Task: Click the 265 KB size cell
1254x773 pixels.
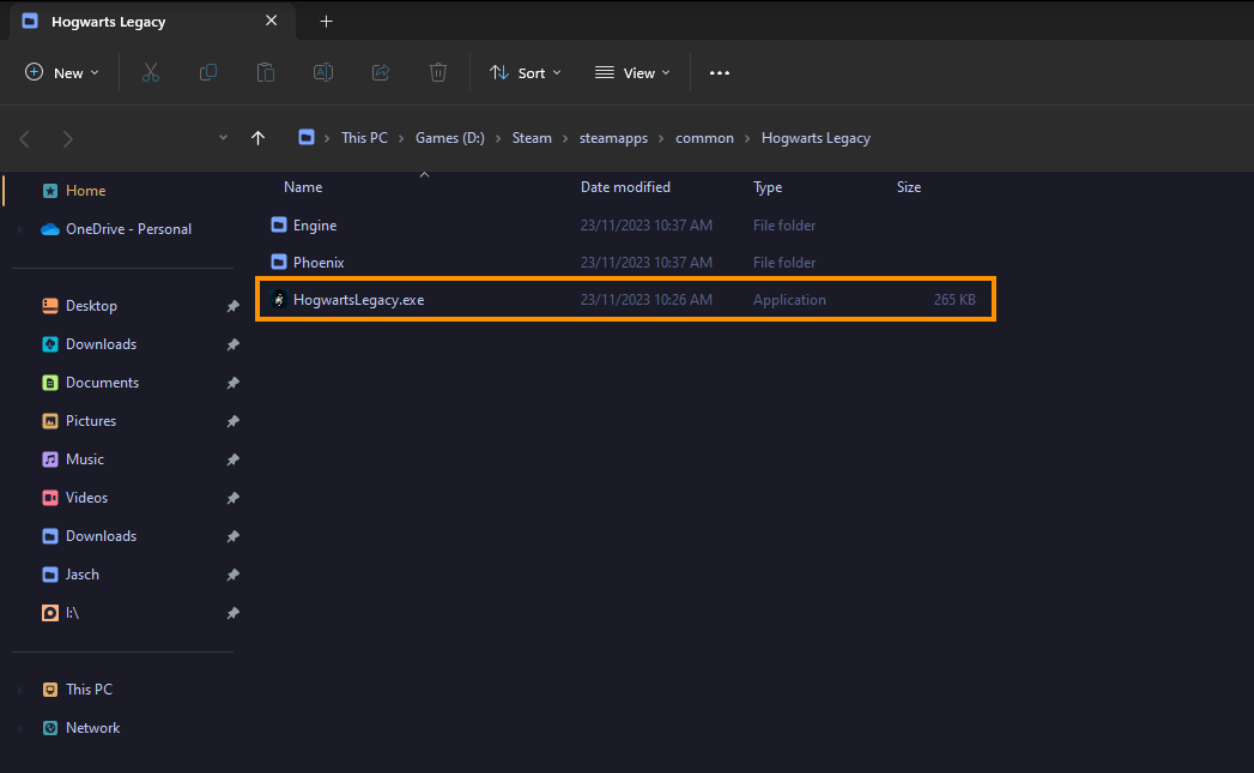Action: [955, 299]
